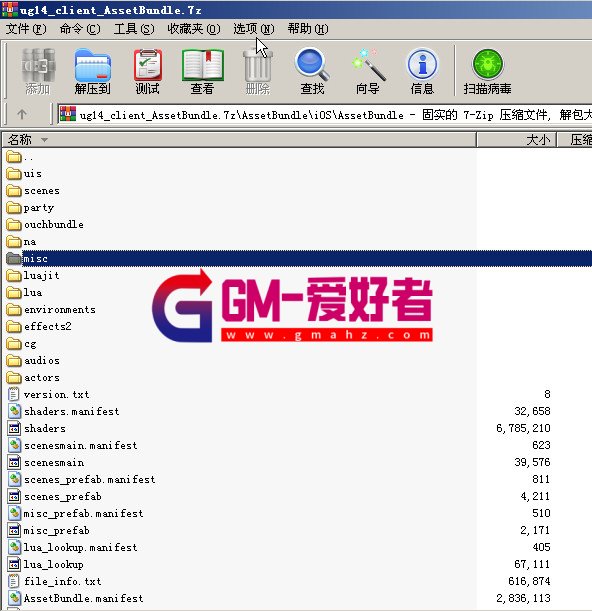Open the 工具(S) menu
Viewport: 592px width, 611px height.
(134, 29)
